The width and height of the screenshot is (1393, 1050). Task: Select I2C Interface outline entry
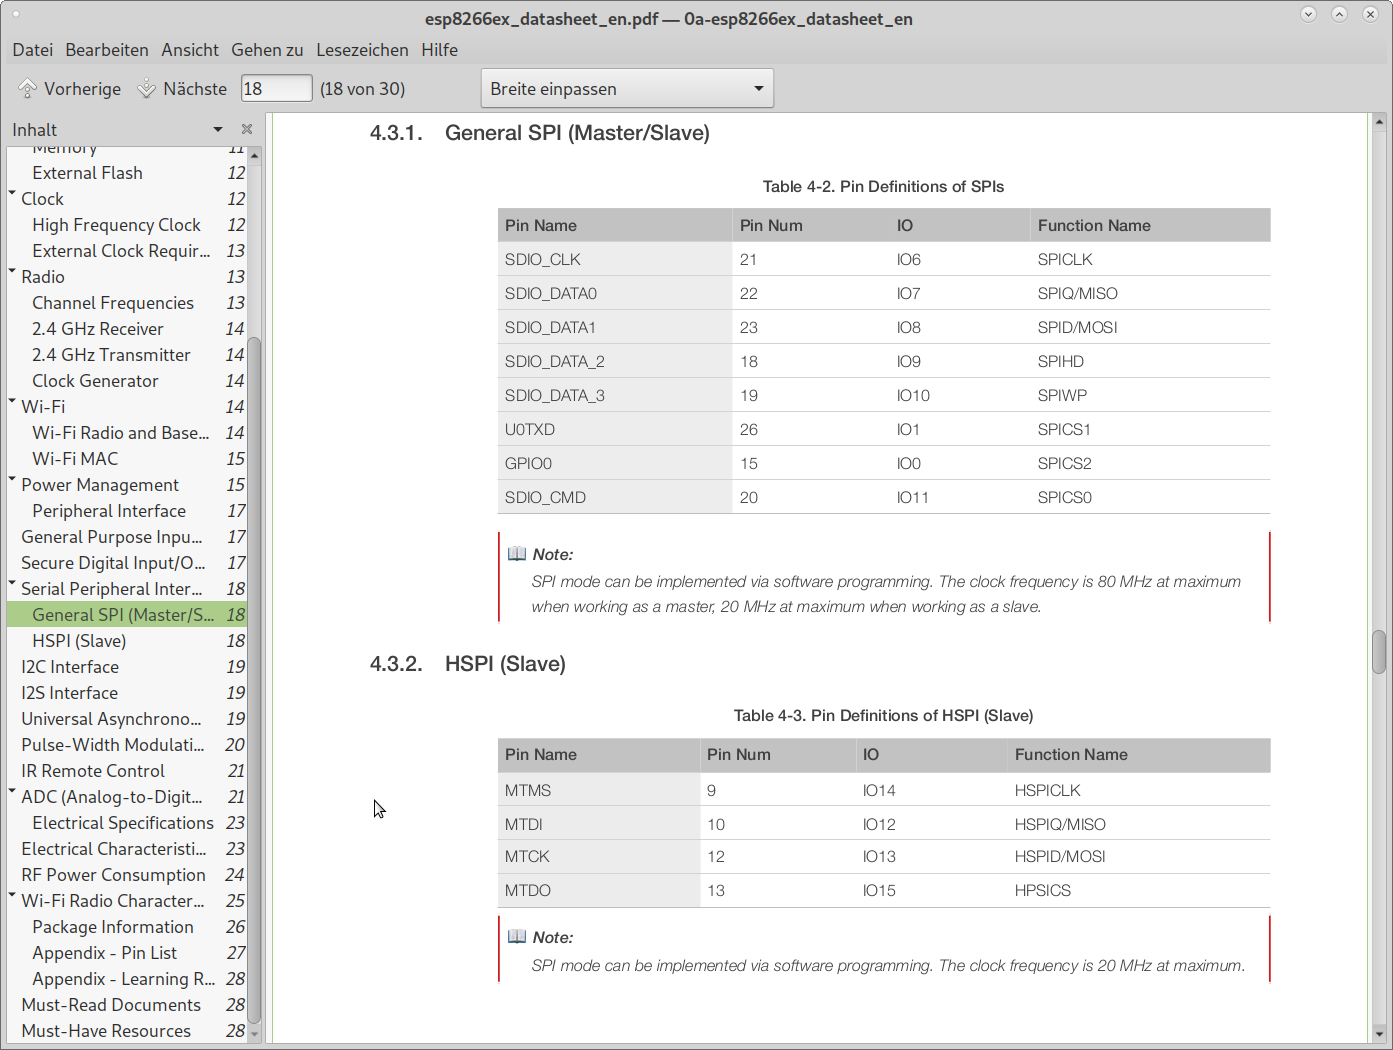126,667
